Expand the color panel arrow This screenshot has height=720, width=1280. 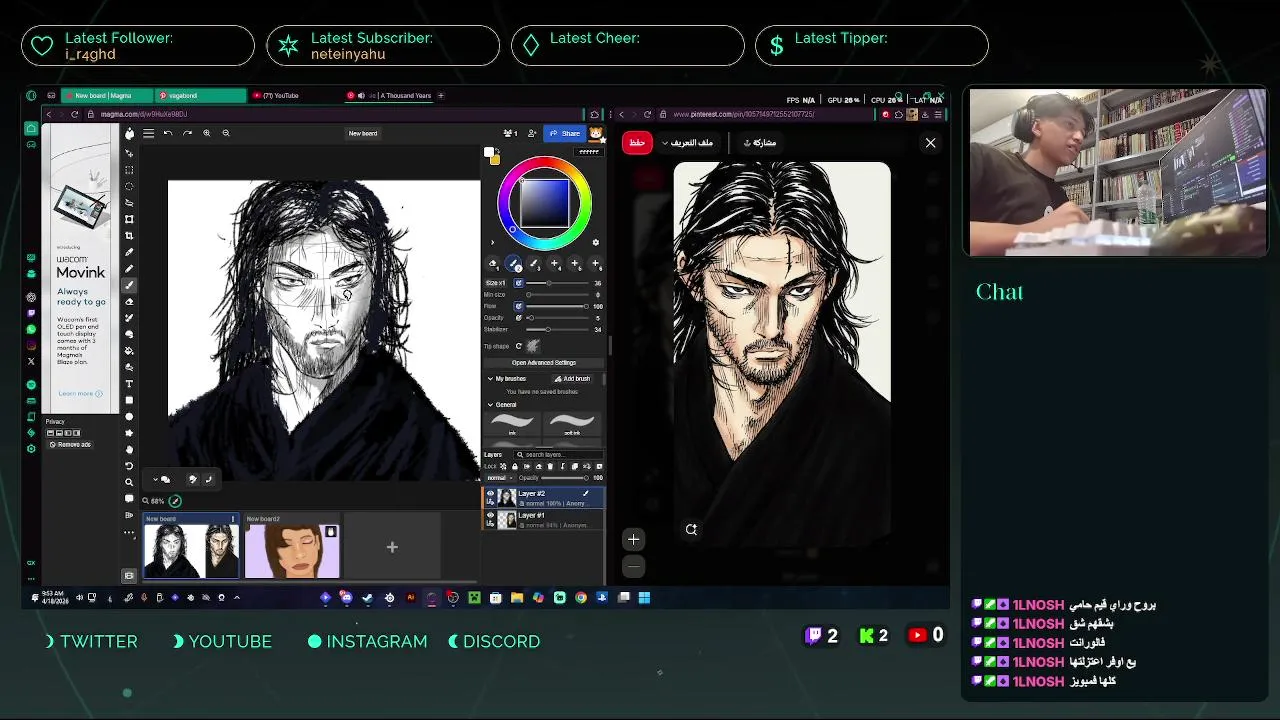(x=492, y=242)
